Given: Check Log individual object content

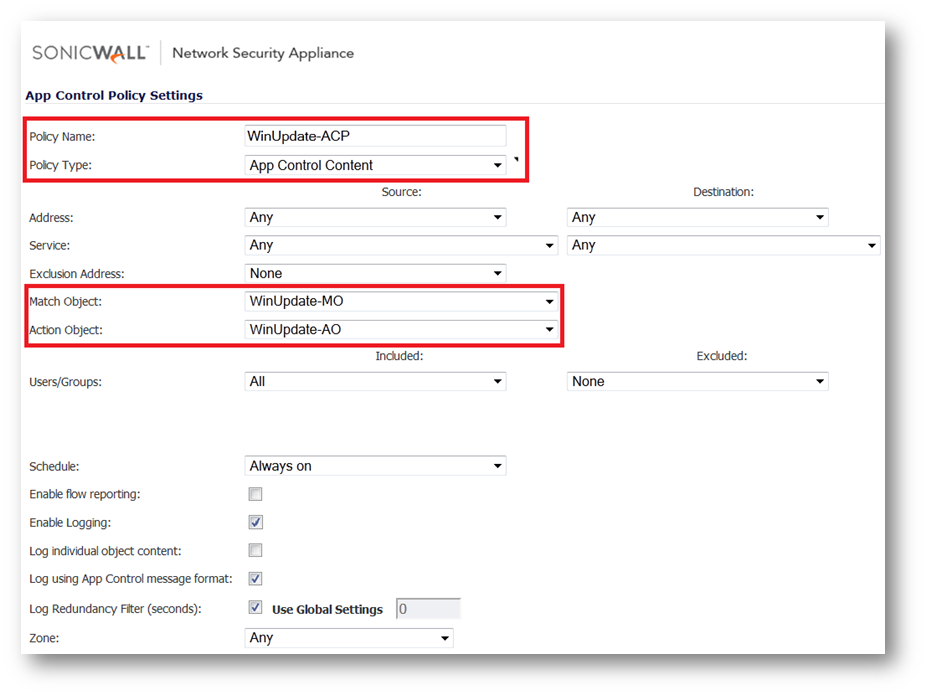Looking at the screenshot, I should click(x=256, y=550).
